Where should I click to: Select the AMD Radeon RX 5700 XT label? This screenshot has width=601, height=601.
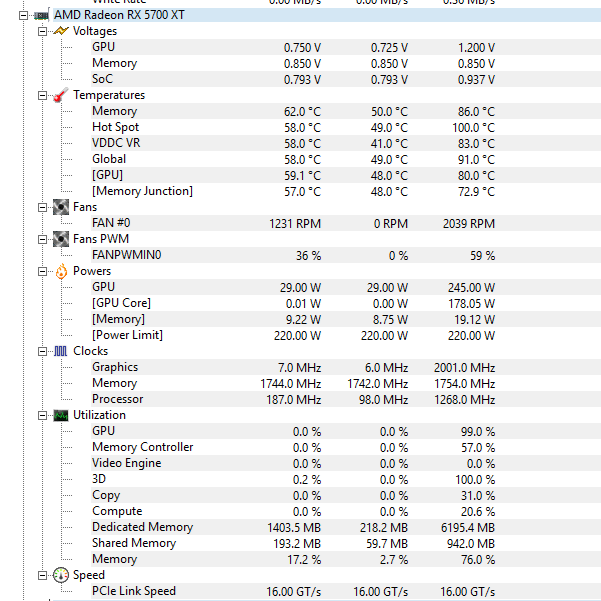pyautogui.click(x=119, y=15)
